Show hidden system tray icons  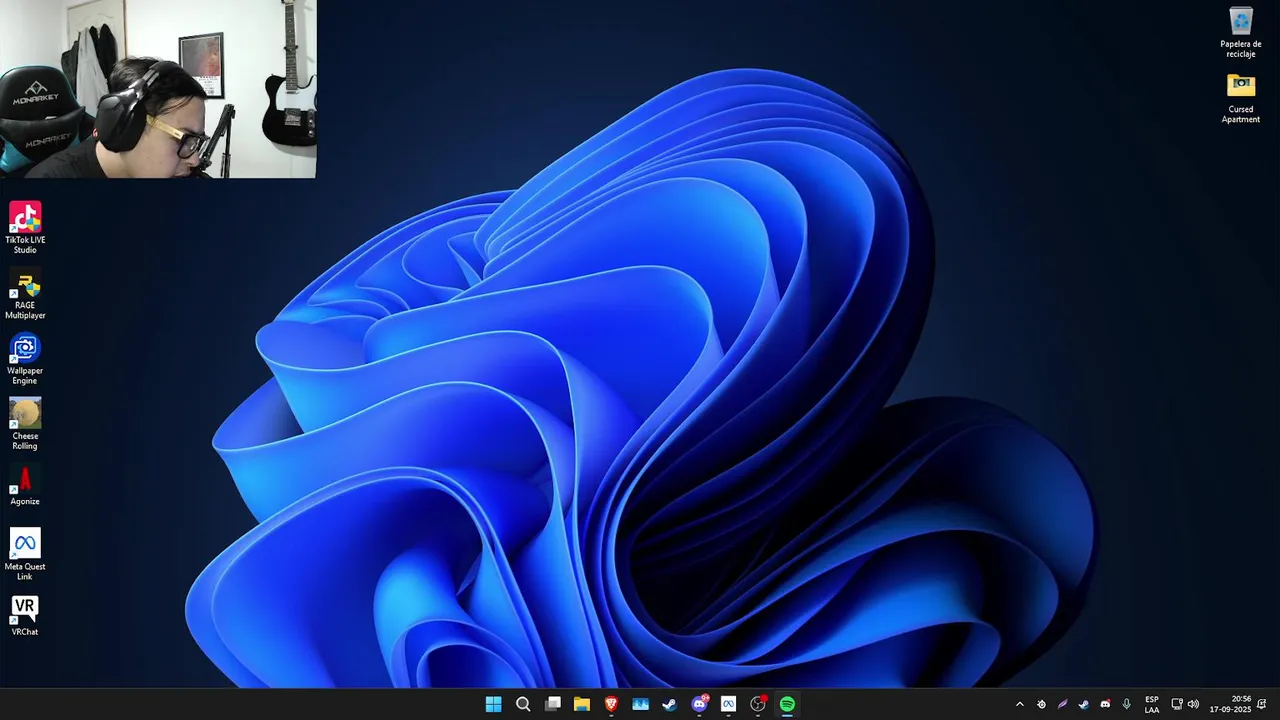1019,704
